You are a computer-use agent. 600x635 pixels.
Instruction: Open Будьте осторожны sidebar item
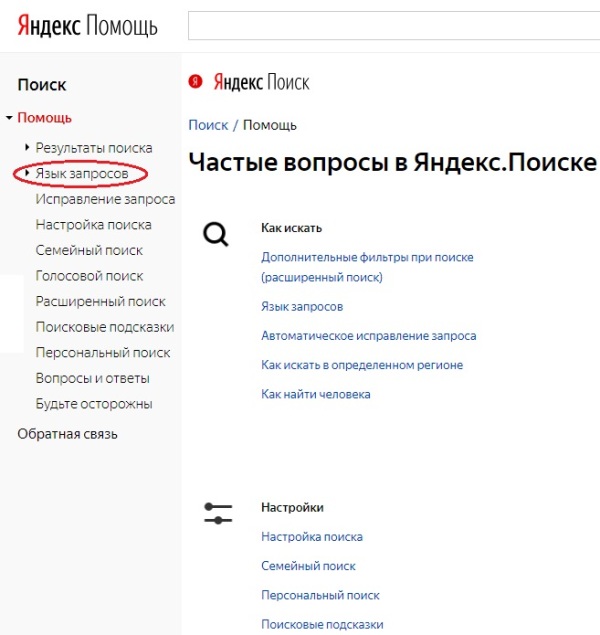click(x=94, y=404)
